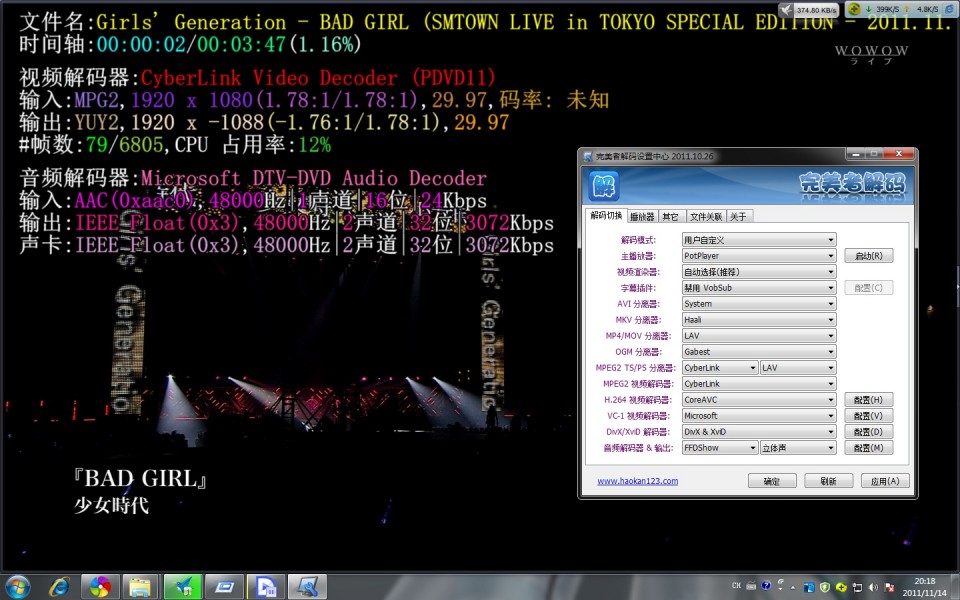Click the 确定 button
The image size is (960, 600).
pyautogui.click(x=772, y=481)
